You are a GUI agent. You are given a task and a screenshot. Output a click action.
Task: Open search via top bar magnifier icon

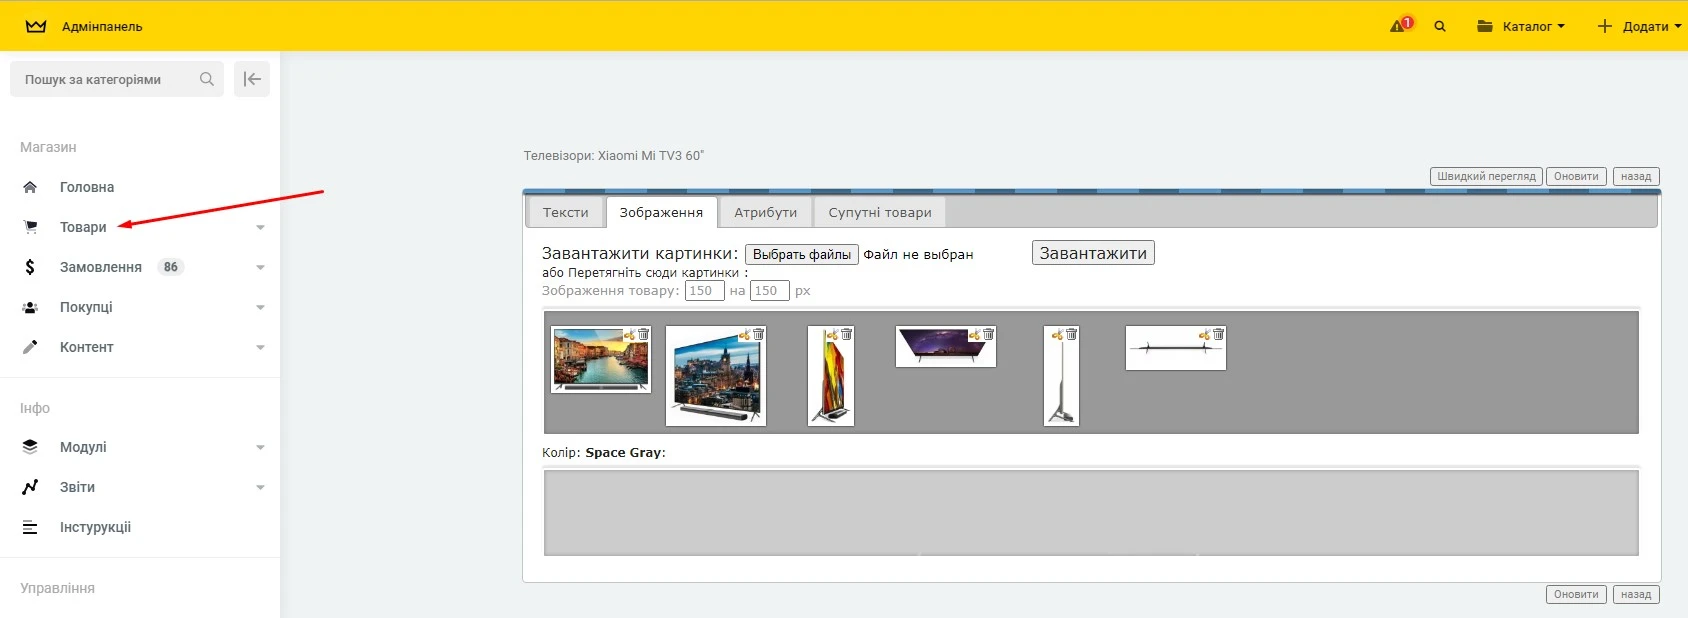[x=1440, y=27]
